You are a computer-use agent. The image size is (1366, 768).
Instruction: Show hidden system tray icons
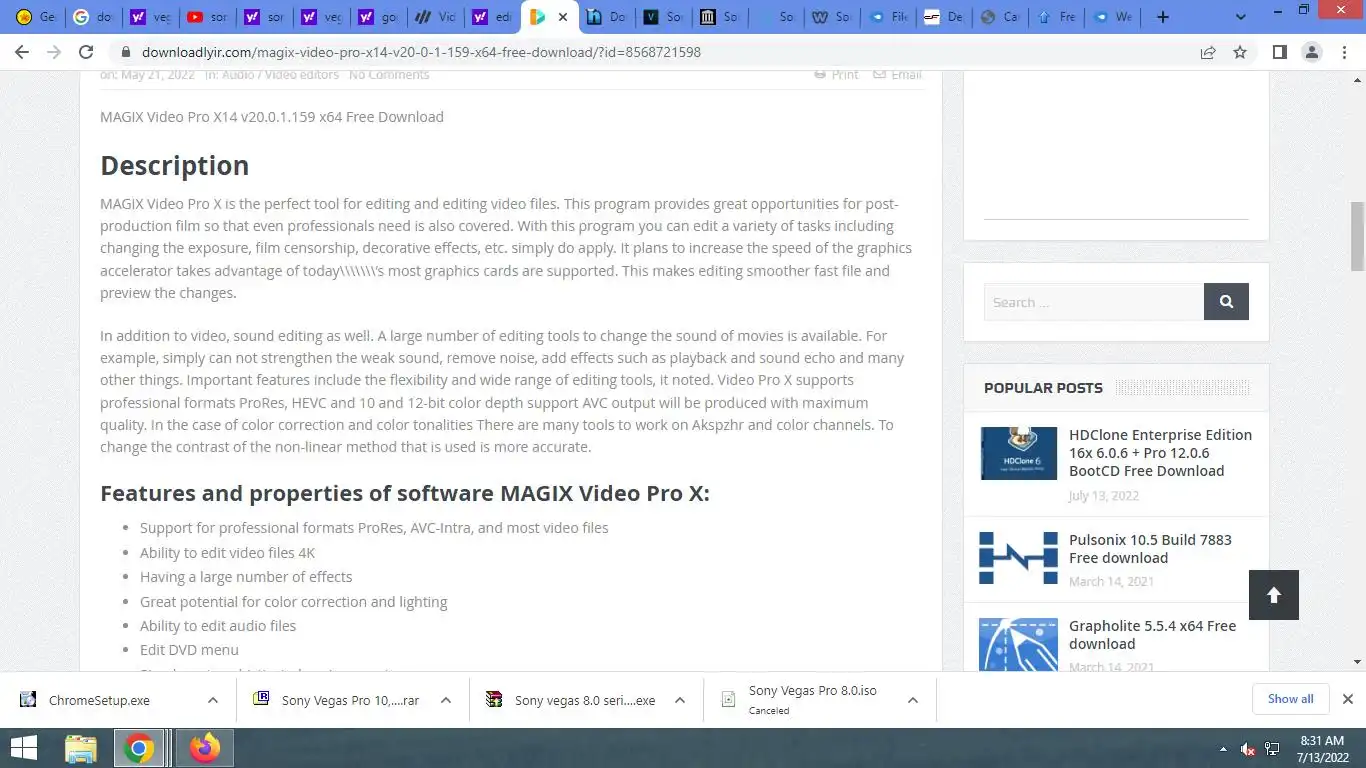coord(1223,749)
